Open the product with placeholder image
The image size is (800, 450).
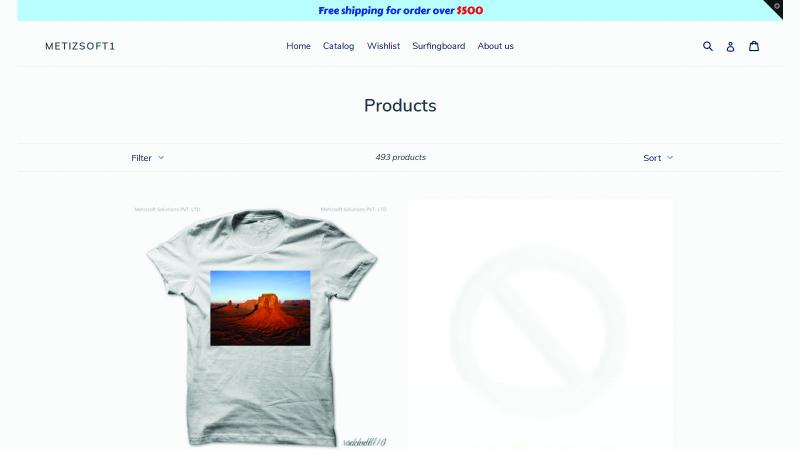coord(540,327)
